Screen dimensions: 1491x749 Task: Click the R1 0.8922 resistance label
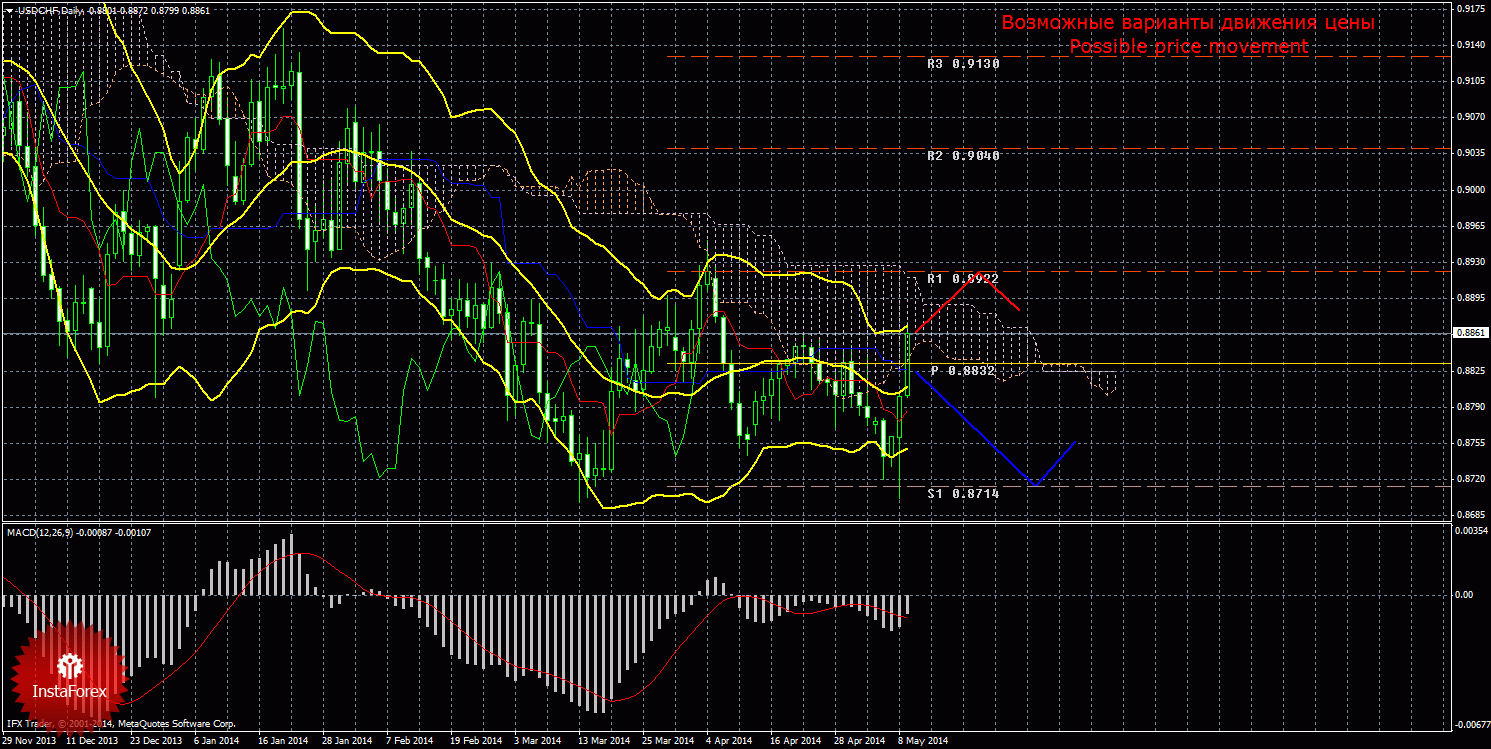click(963, 279)
